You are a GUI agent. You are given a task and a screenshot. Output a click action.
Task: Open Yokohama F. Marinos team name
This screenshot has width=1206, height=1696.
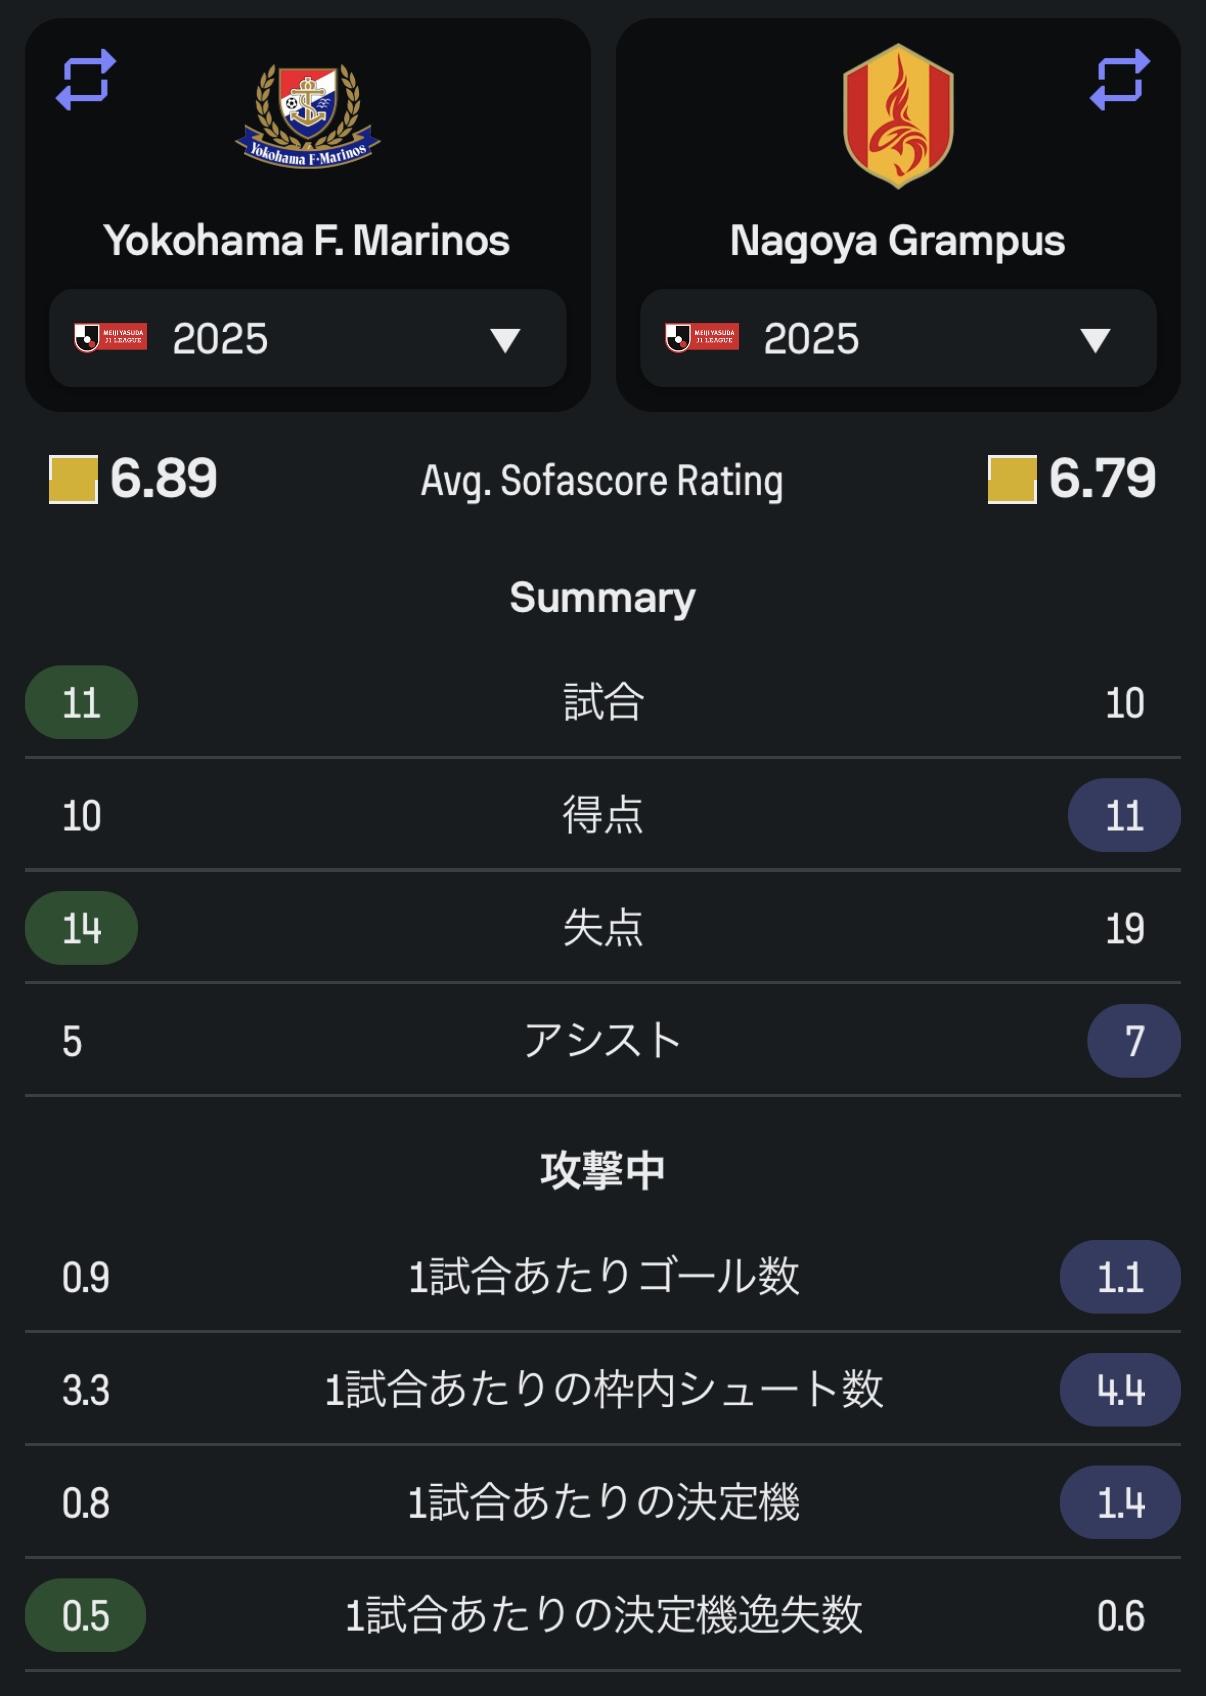coord(307,241)
